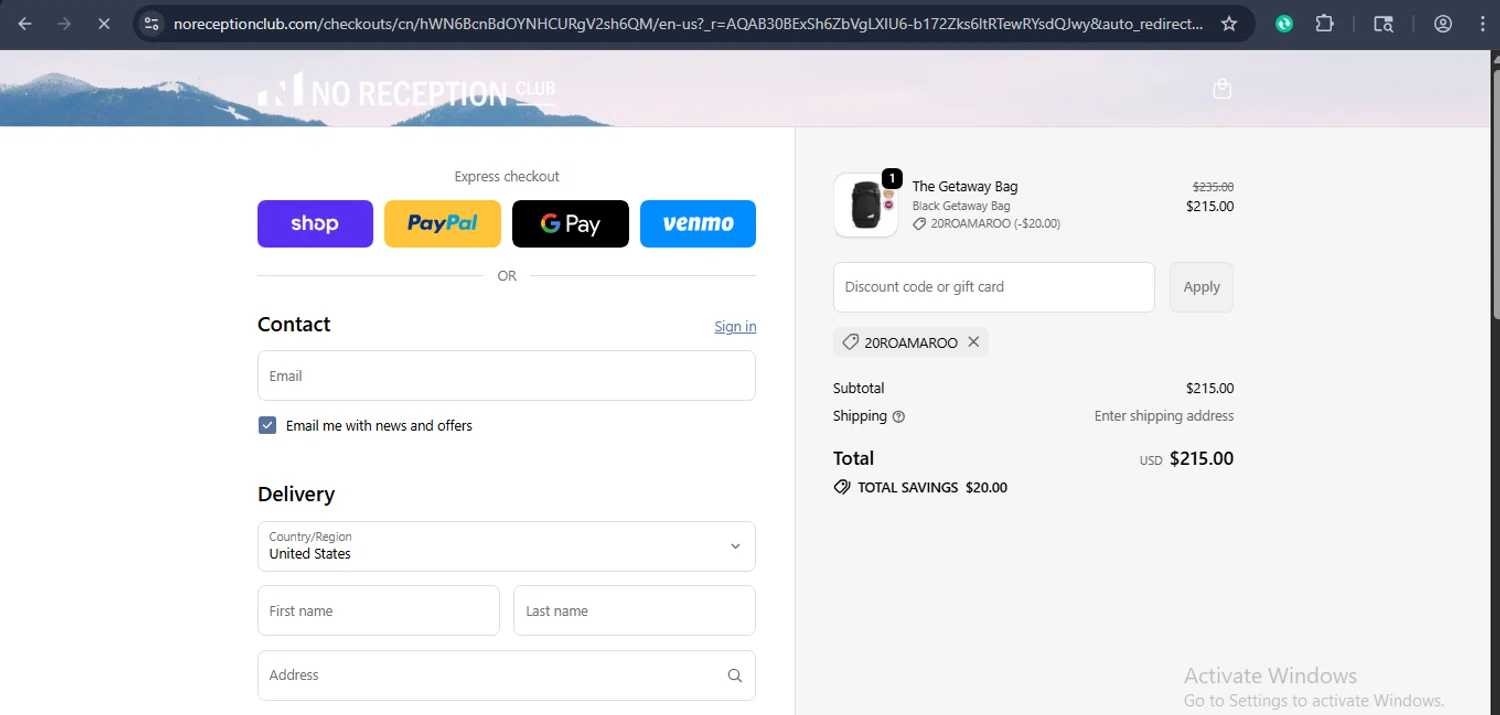Pay with Venmo

pos(698,224)
